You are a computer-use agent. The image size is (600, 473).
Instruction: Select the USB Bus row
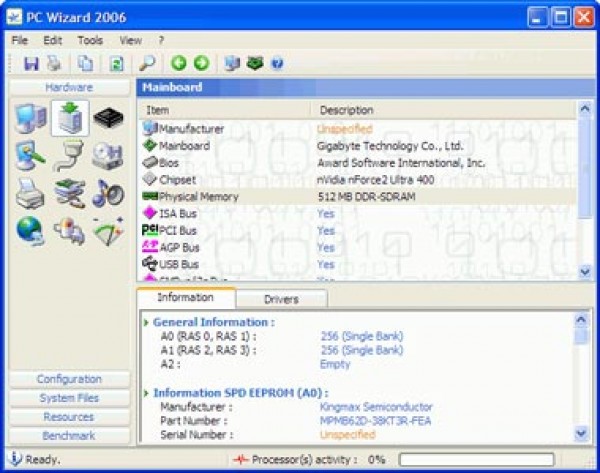point(357,264)
